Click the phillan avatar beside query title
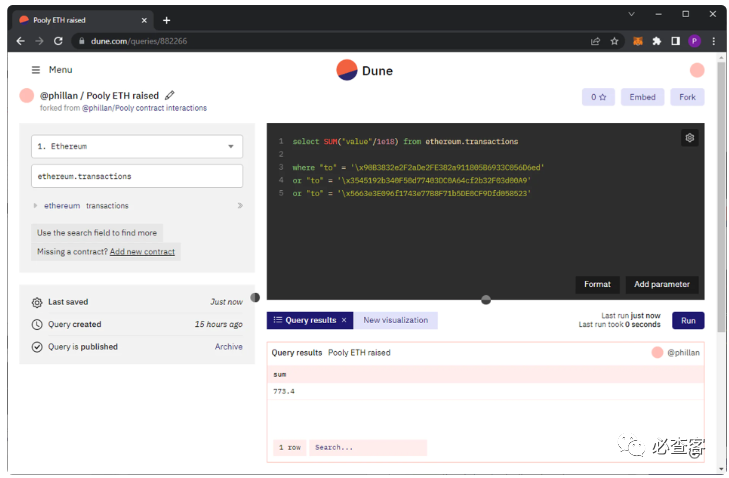Image resolution: width=729 pixels, height=478 pixels. (27, 95)
